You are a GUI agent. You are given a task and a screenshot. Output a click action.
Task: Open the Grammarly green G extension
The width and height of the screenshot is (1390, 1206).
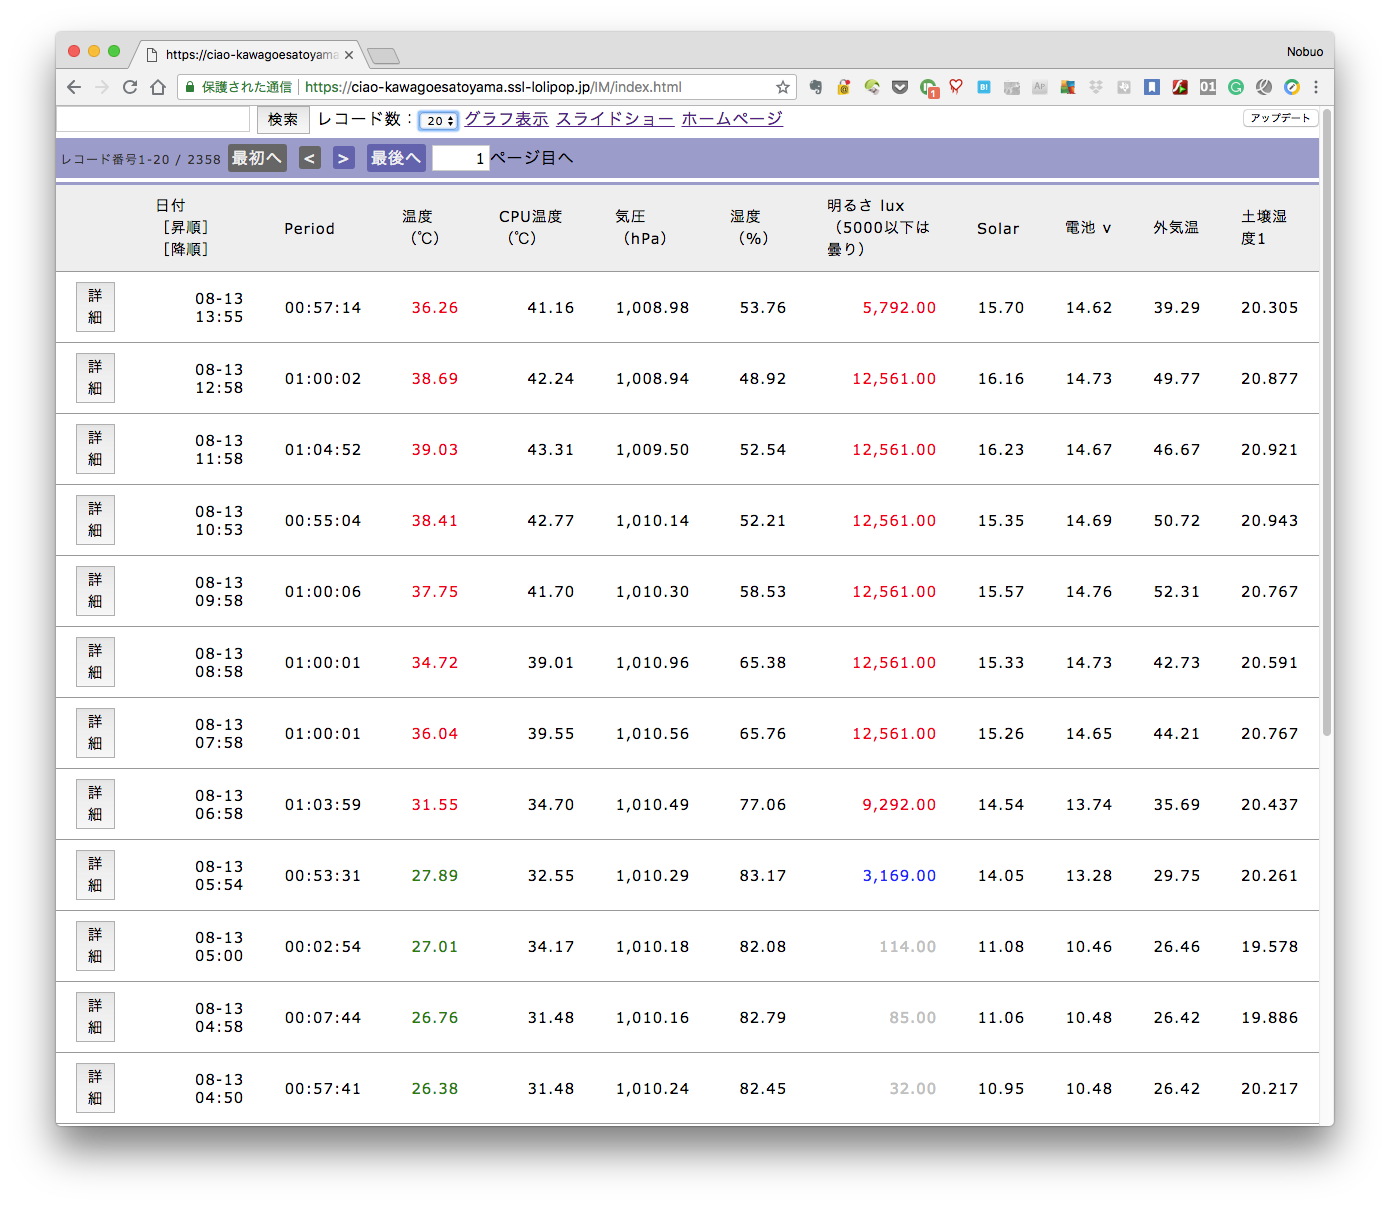coord(1236,87)
